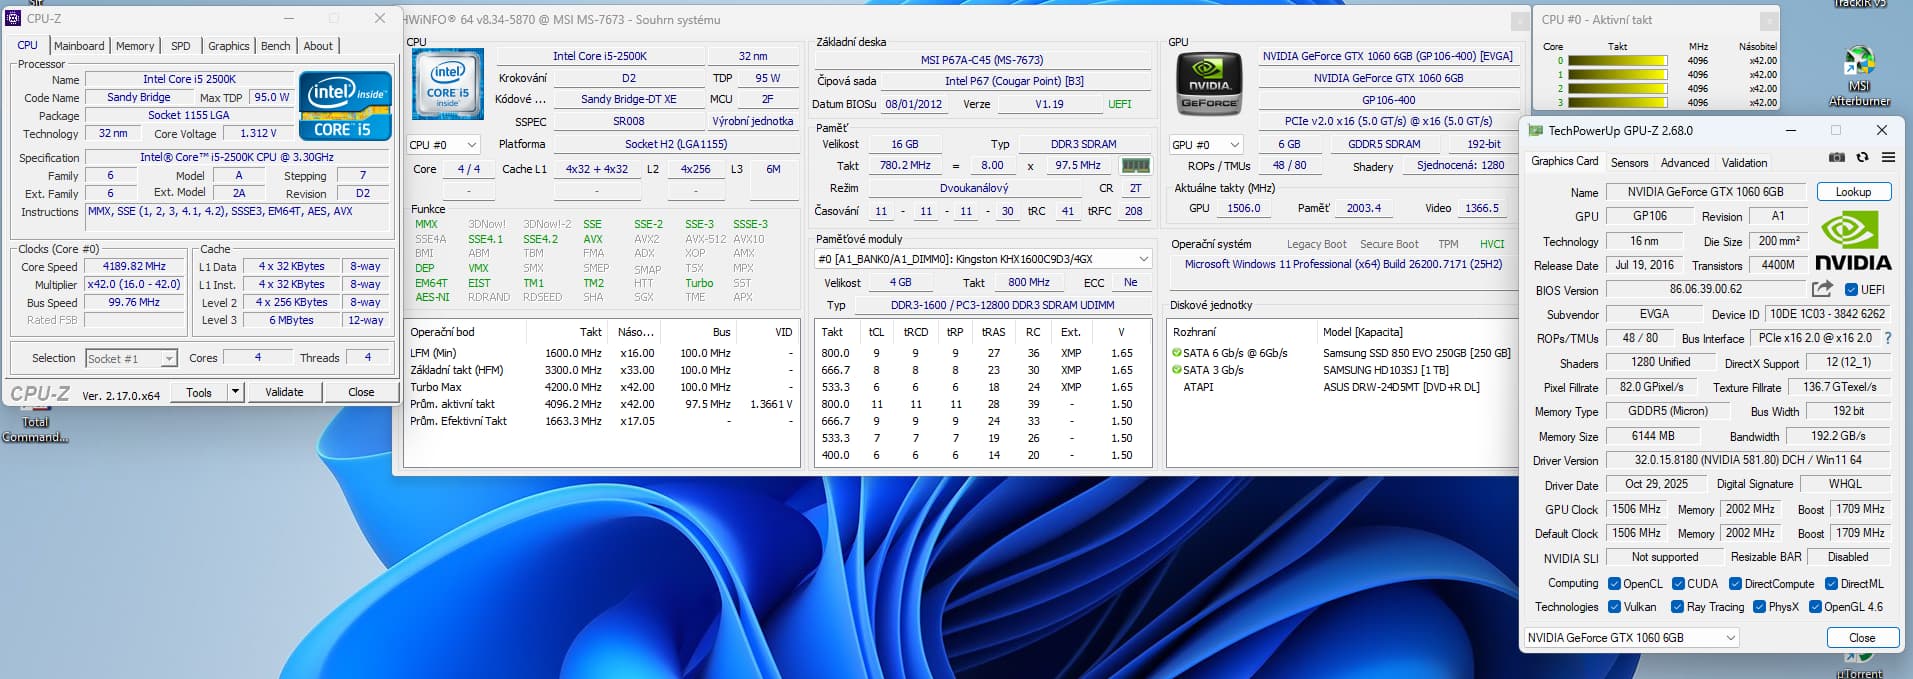Click the Bus Interface question mark icon
This screenshot has width=1913, height=679.
1888,339
